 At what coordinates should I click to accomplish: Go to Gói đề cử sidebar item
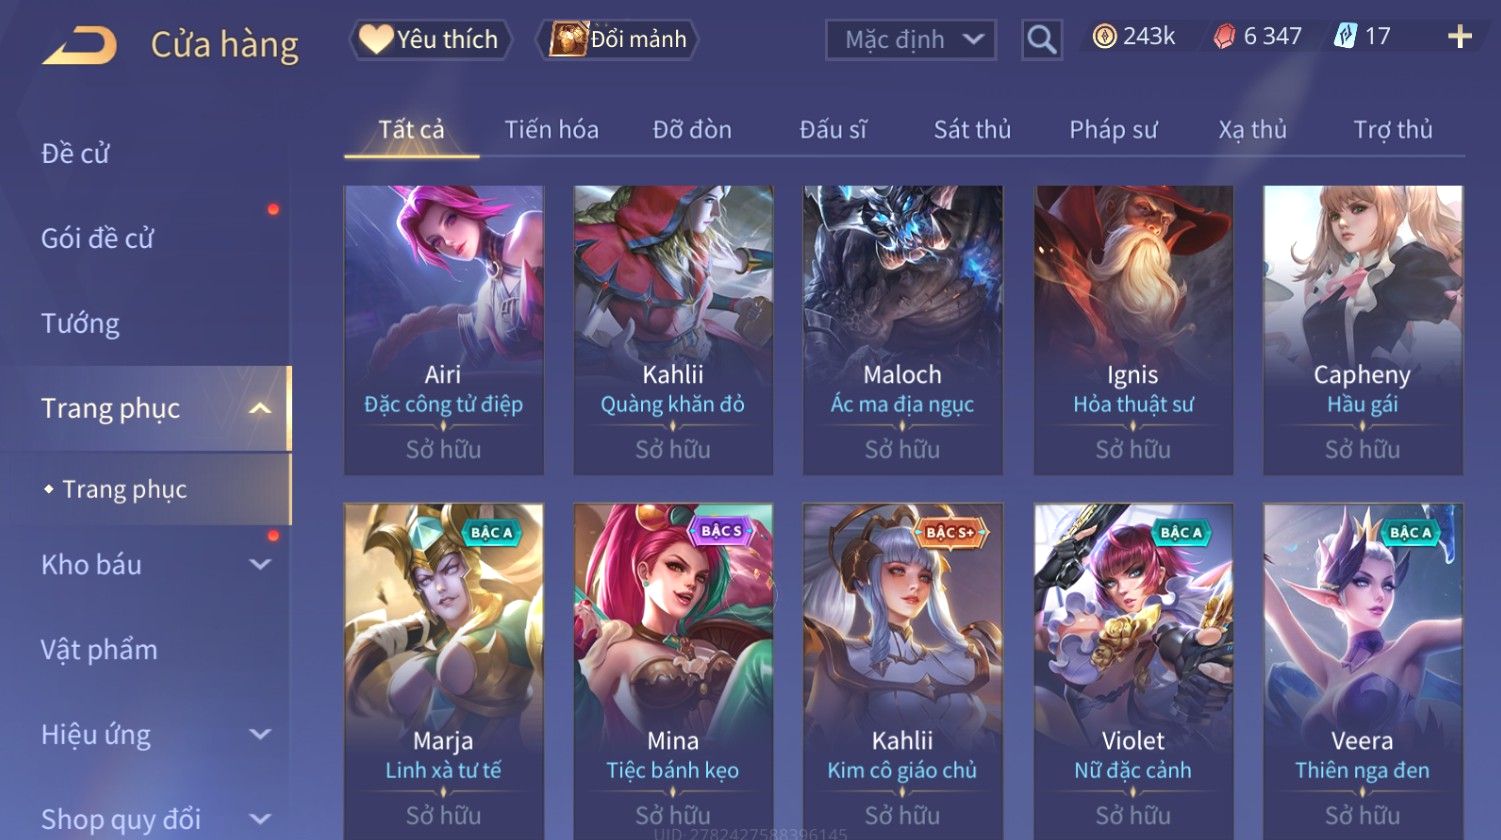[x=98, y=239]
